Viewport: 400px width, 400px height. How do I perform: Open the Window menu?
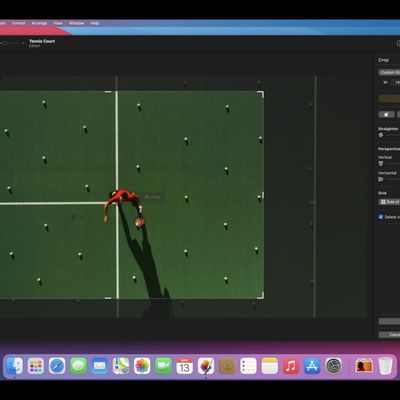coord(77,23)
